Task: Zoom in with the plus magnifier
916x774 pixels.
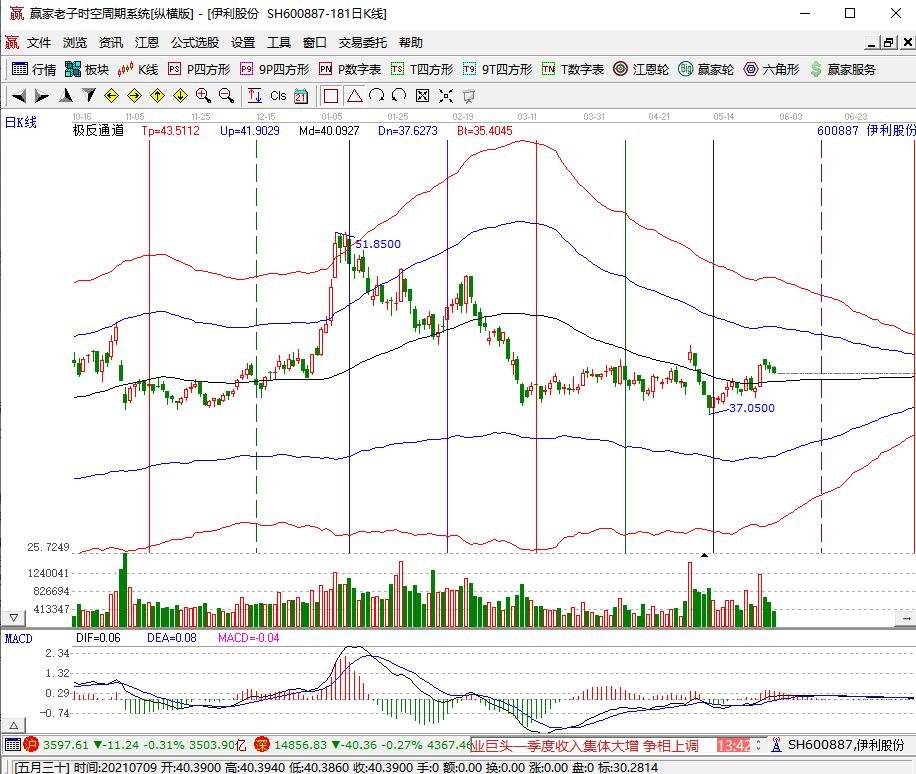Action: pyautogui.click(x=203, y=96)
